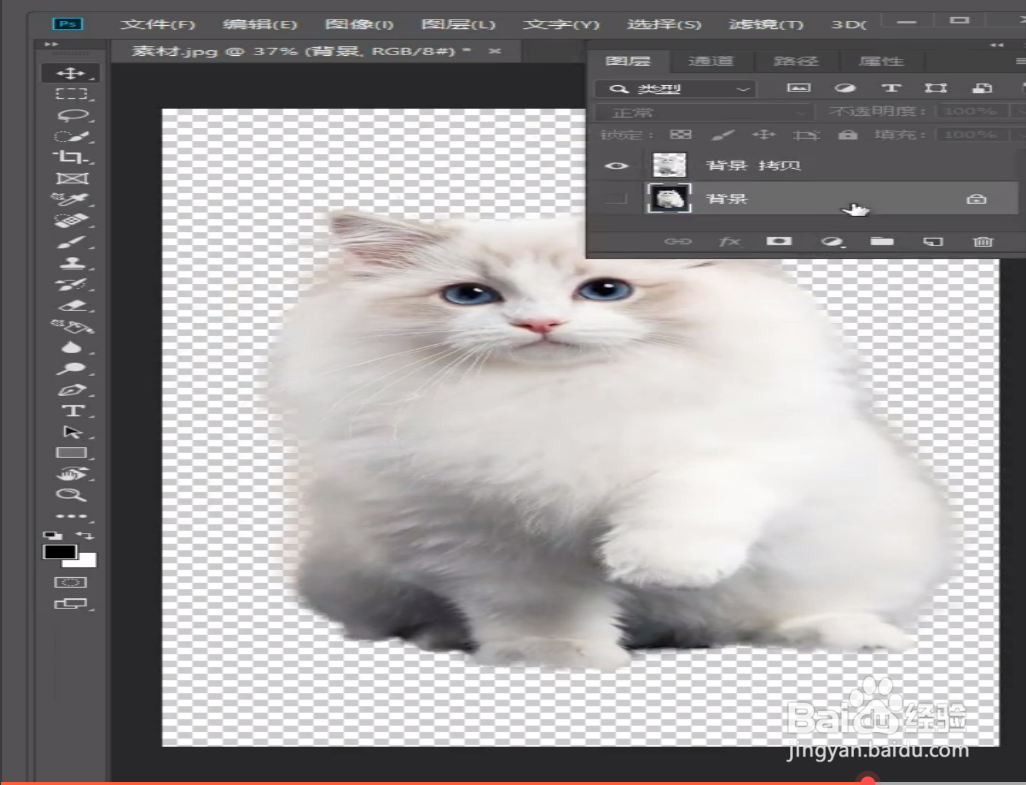The width and height of the screenshot is (1026, 785).
Task: Swap foreground and background colors
Action: tap(86, 535)
